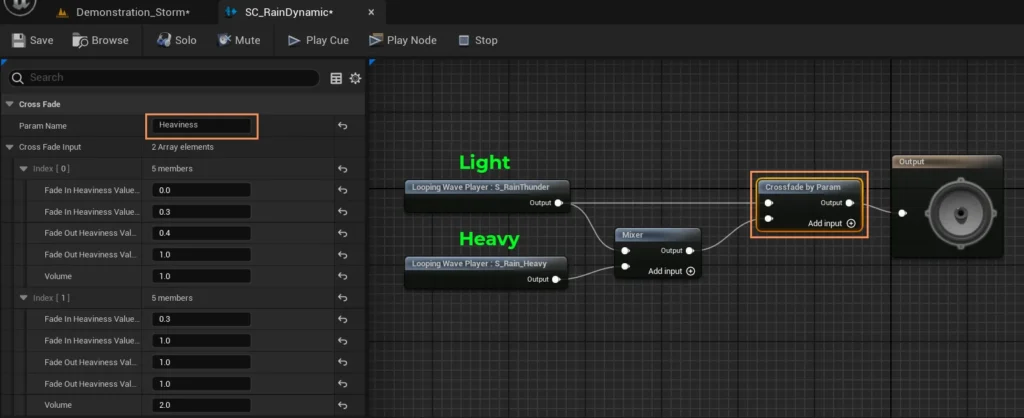Click Add input on Crossfade by Param

pos(850,223)
